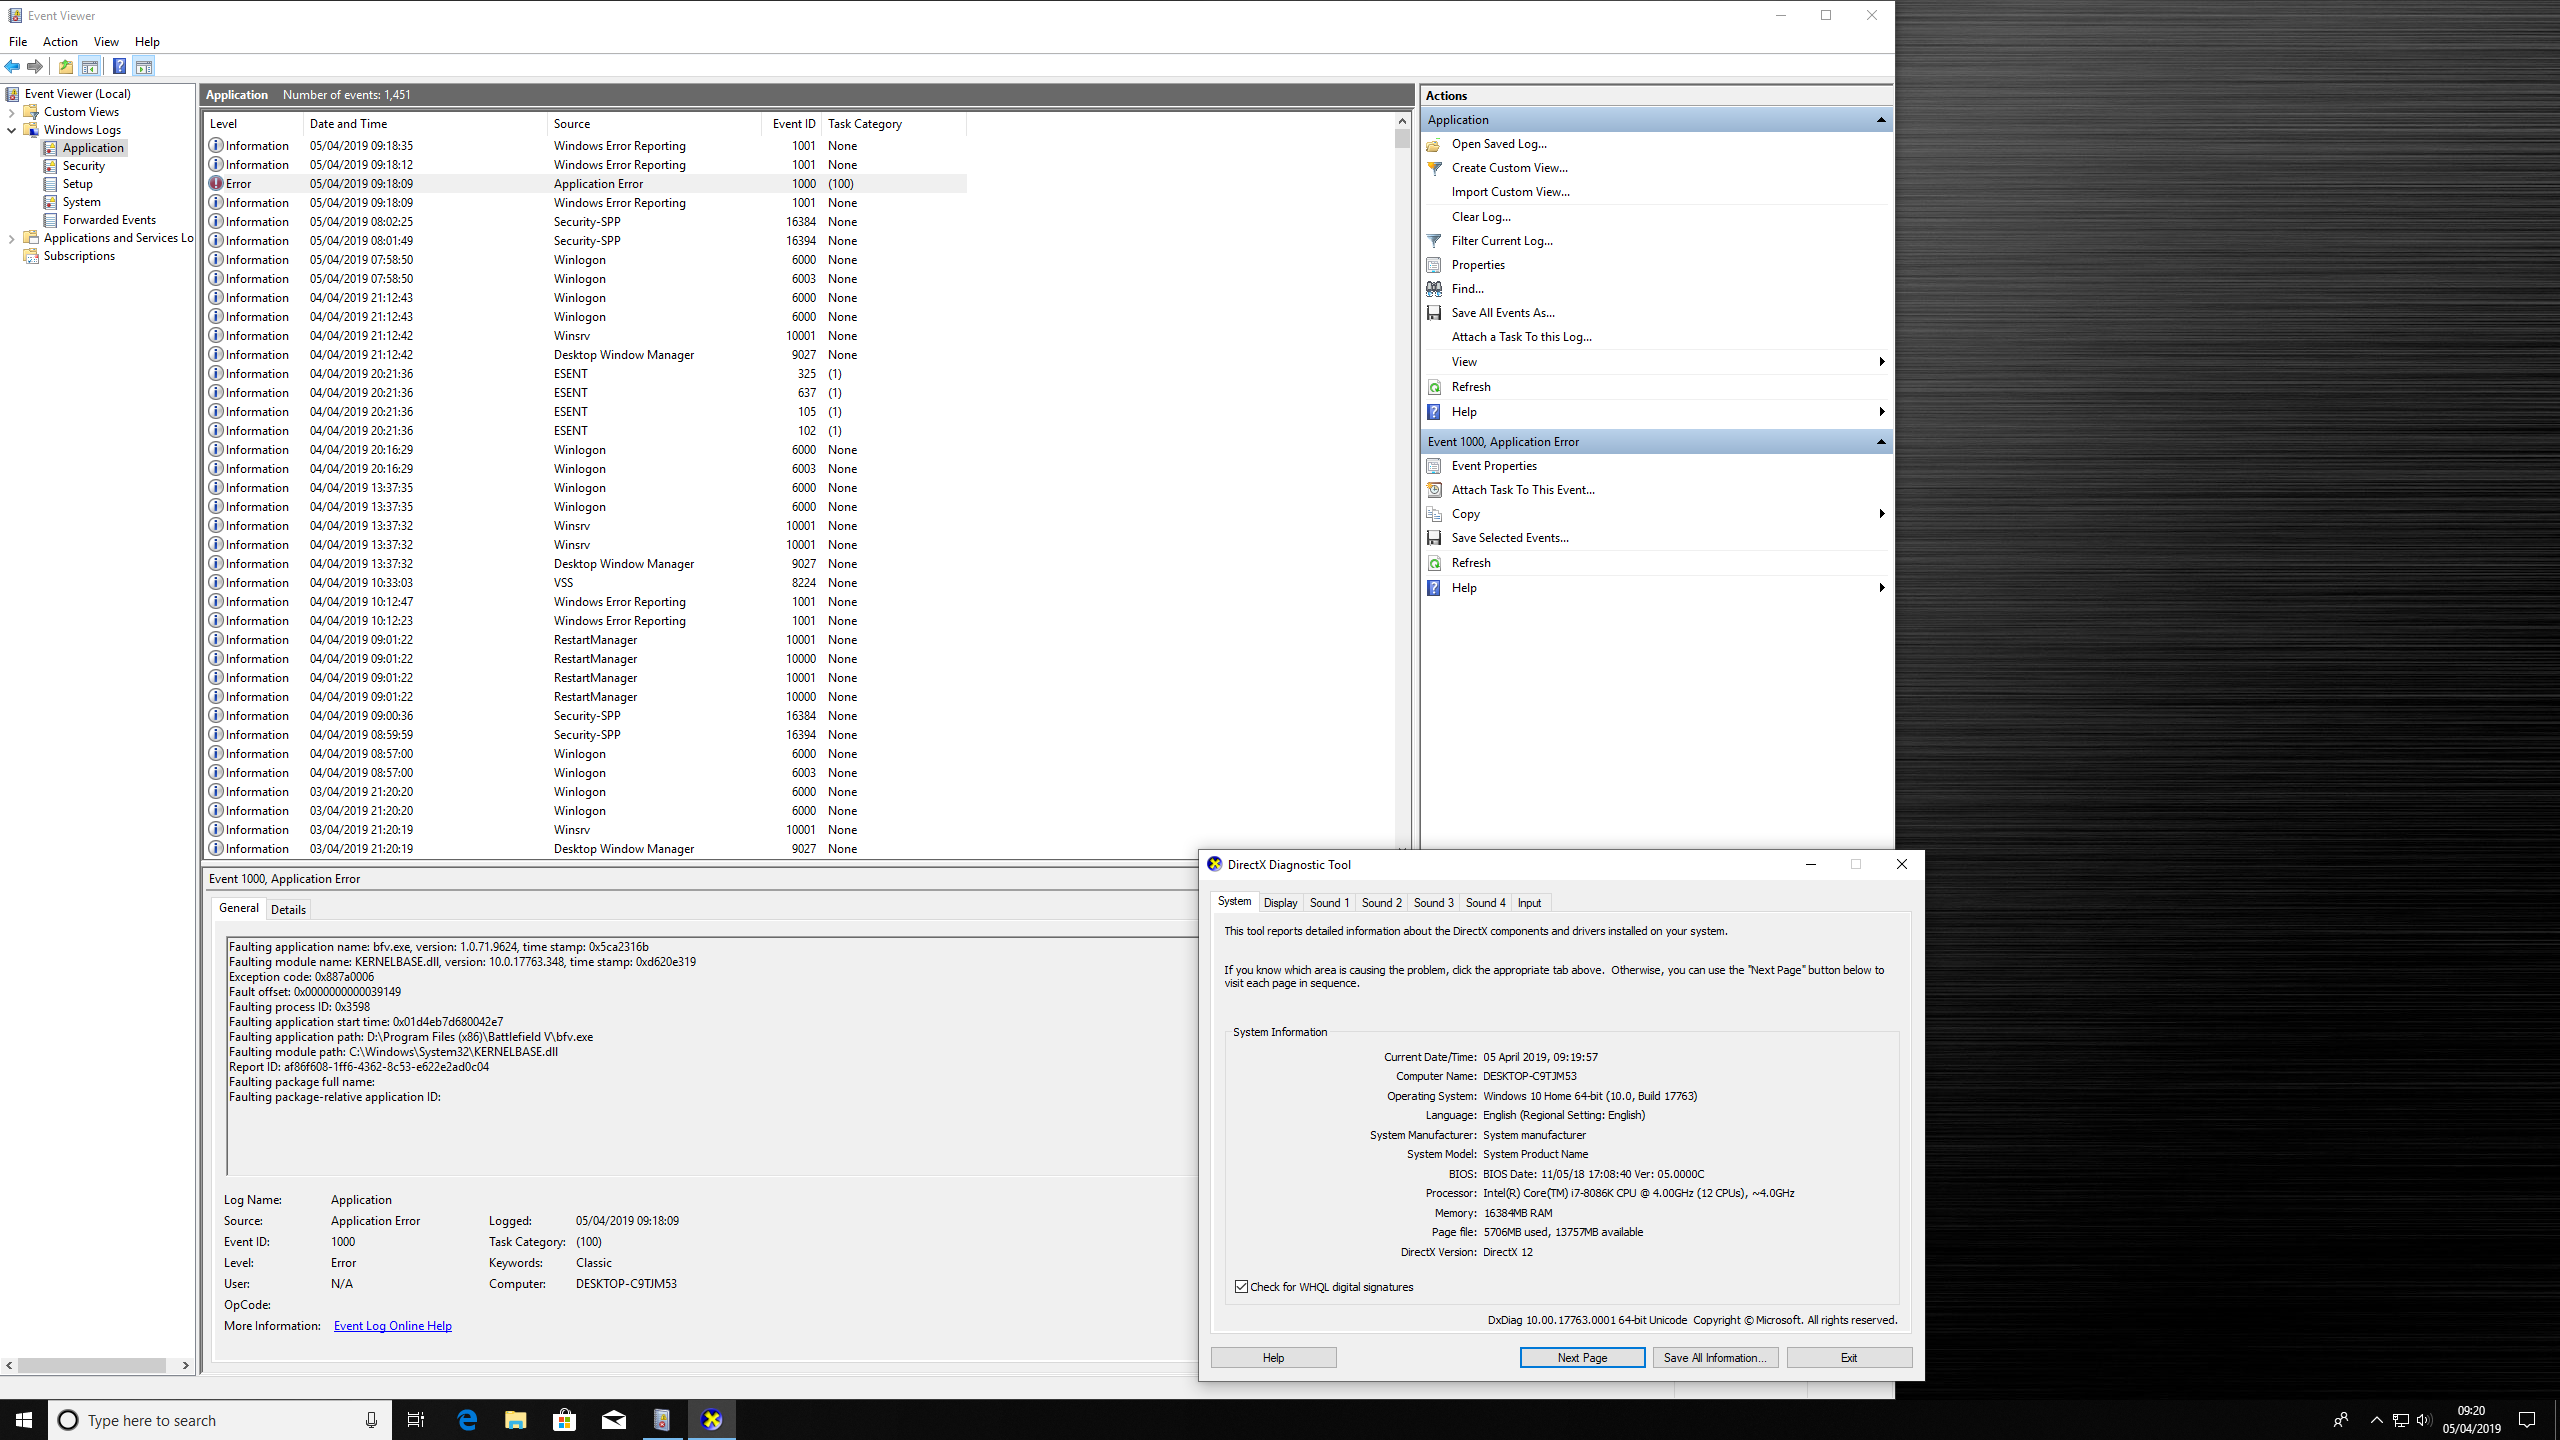Switch to the Details tab
This screenshot has height=1440, width=2560.
tap(288, 909)
